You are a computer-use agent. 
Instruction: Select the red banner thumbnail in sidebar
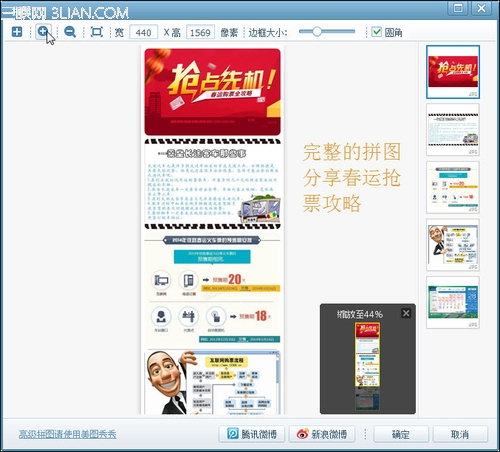pos(453,72)
